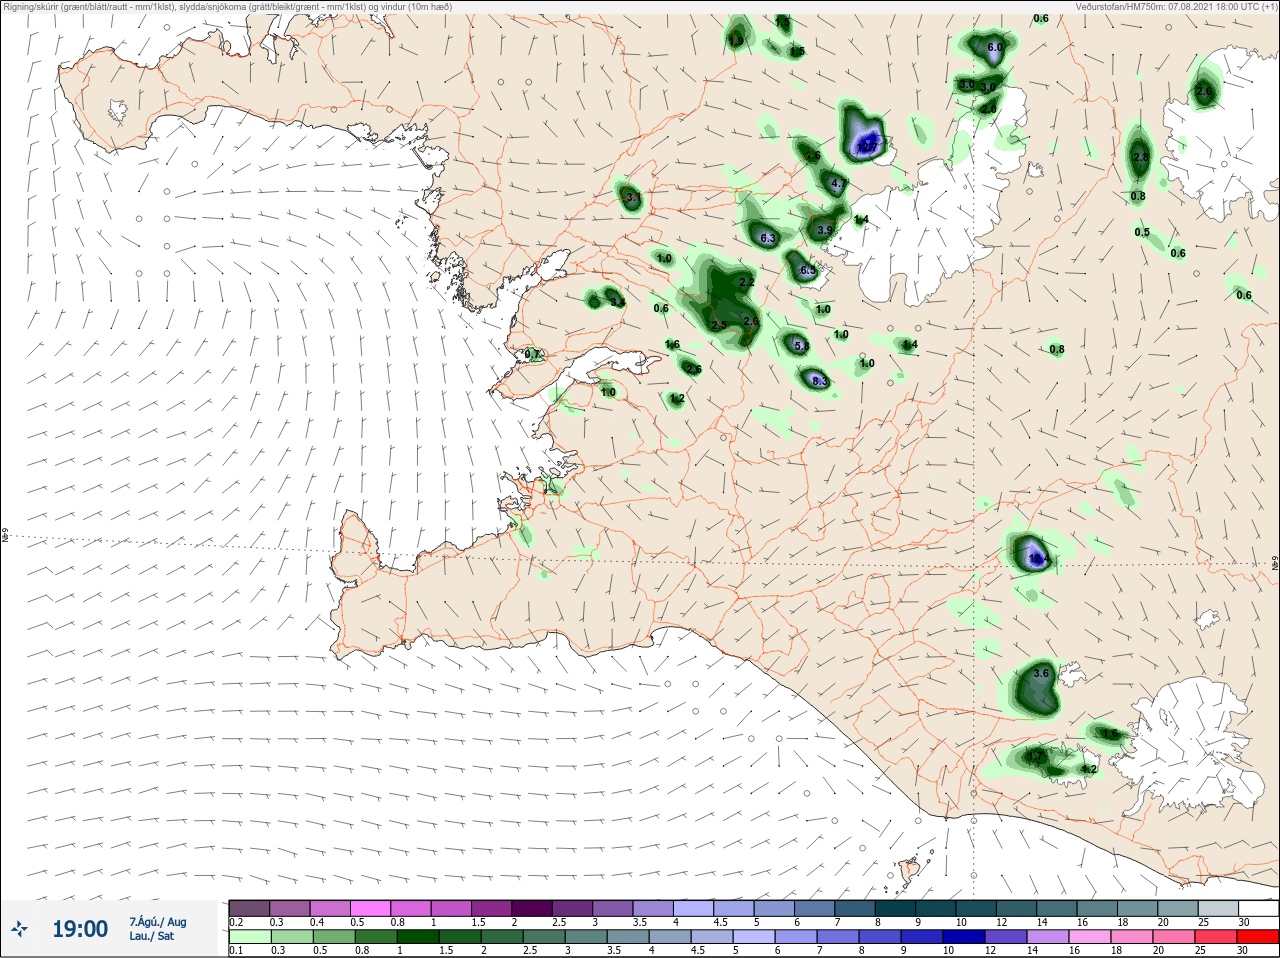Select the lavender upper-row legend swatch at 4
This screenshot has height=958, width=1280.
[692, 908]
